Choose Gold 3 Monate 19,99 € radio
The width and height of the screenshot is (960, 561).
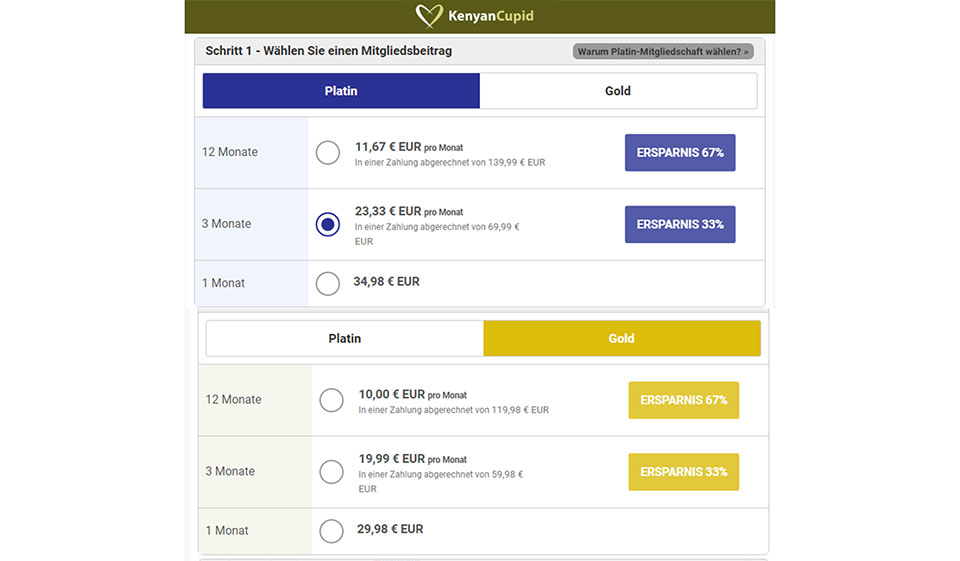pyautogui.click(x=331, y=472)
